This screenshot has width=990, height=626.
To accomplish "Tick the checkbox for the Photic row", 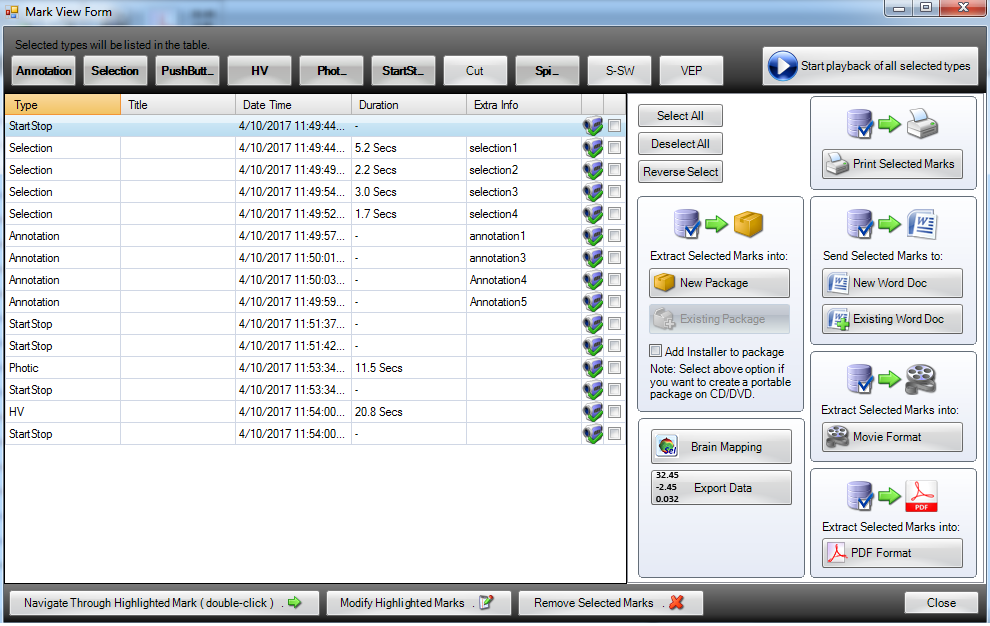I will [614, 368].
